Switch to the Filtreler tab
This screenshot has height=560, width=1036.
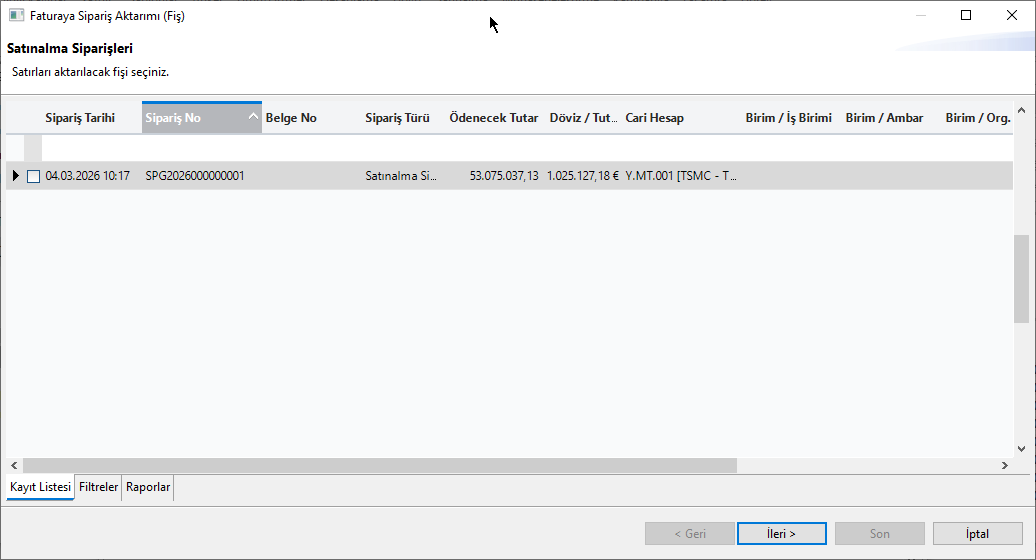[98, 488]
